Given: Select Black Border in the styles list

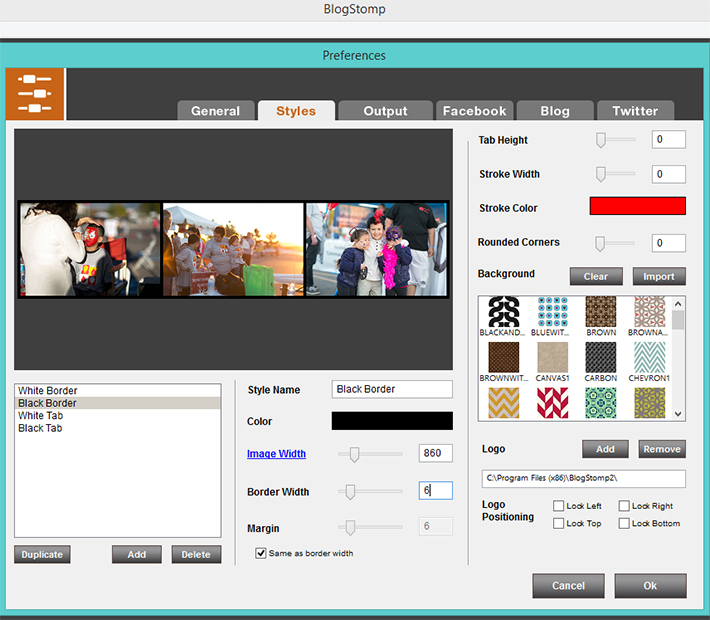Looking at the screenshot, I should tap(118, 403).
